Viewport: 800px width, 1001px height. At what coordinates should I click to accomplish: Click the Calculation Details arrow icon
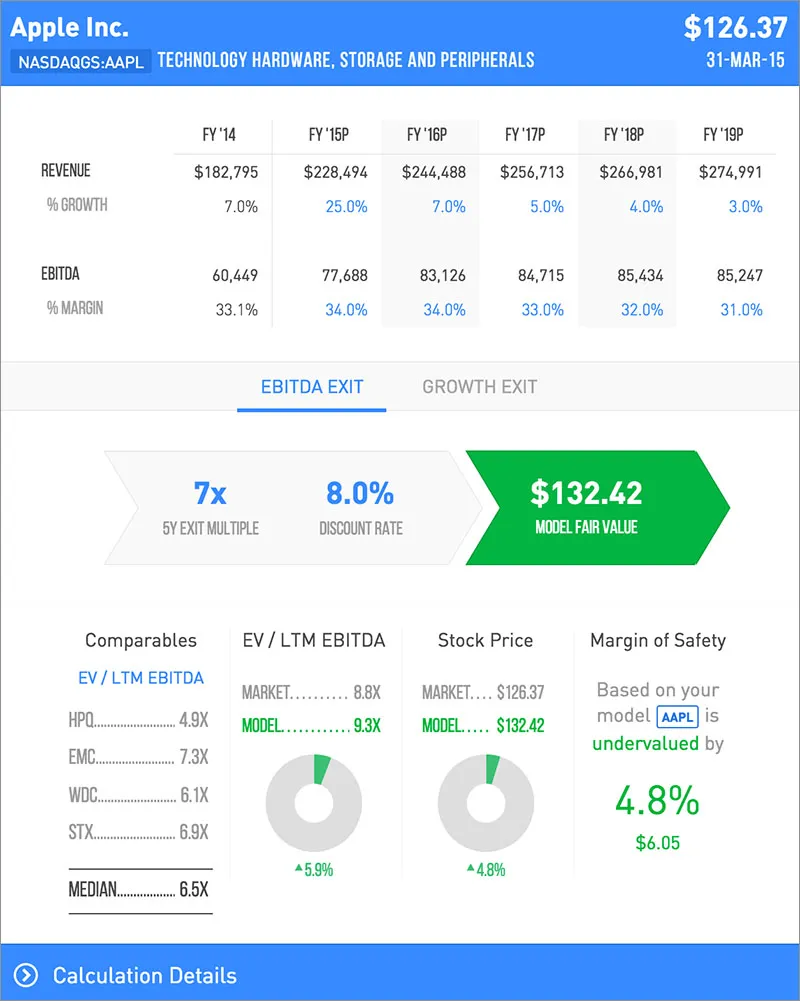tap(27, 976)
